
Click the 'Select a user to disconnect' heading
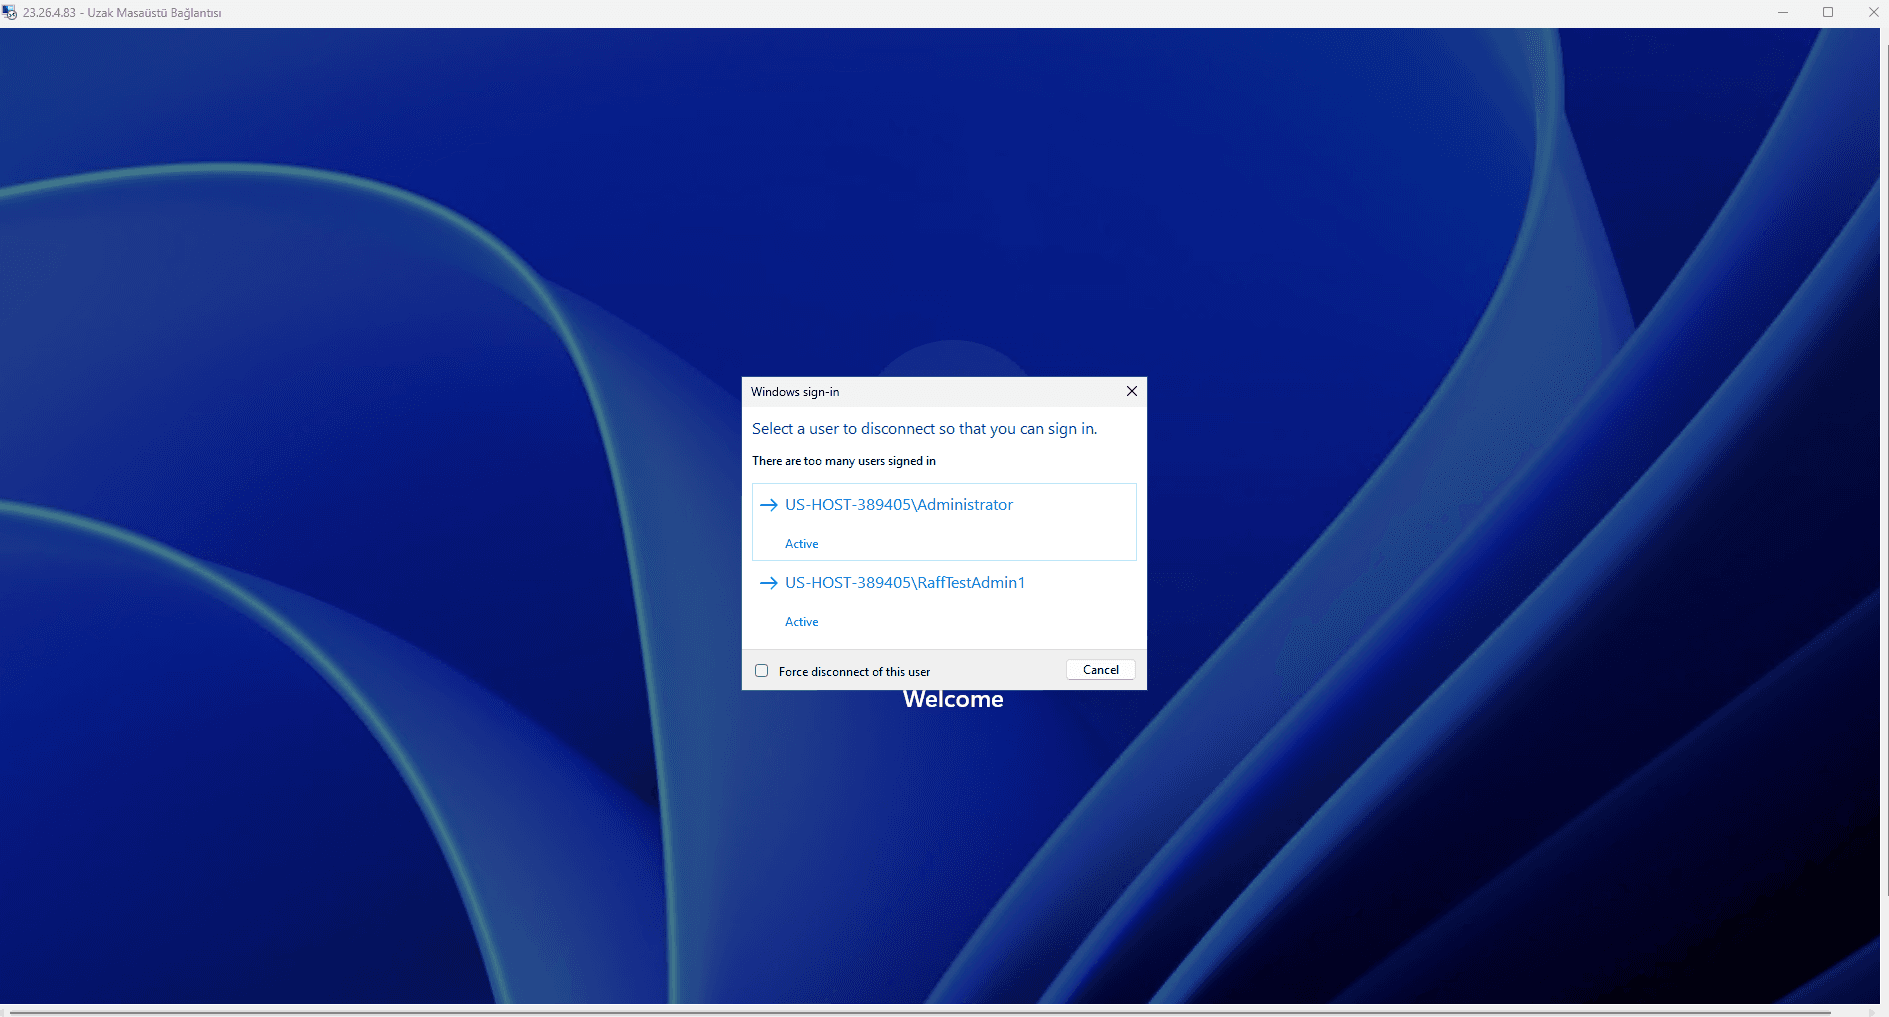[x=924, y=429]
